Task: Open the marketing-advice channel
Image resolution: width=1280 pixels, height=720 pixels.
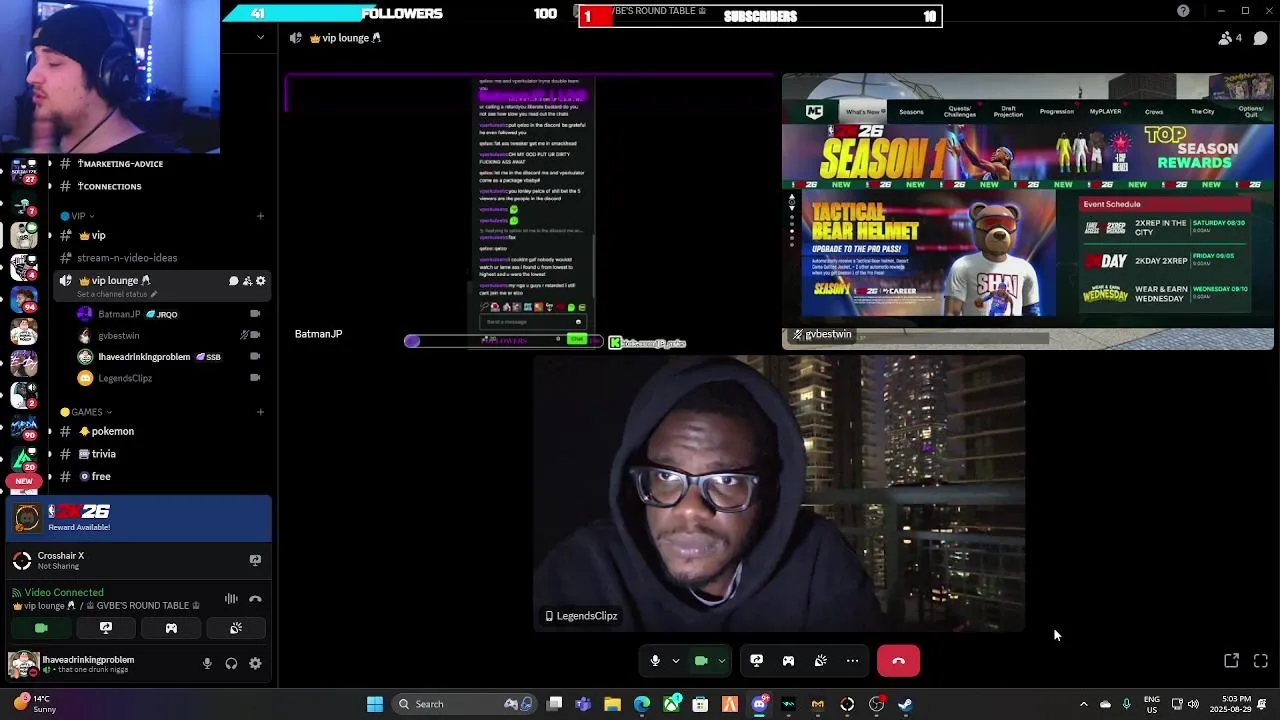Action: coord(160,164)
